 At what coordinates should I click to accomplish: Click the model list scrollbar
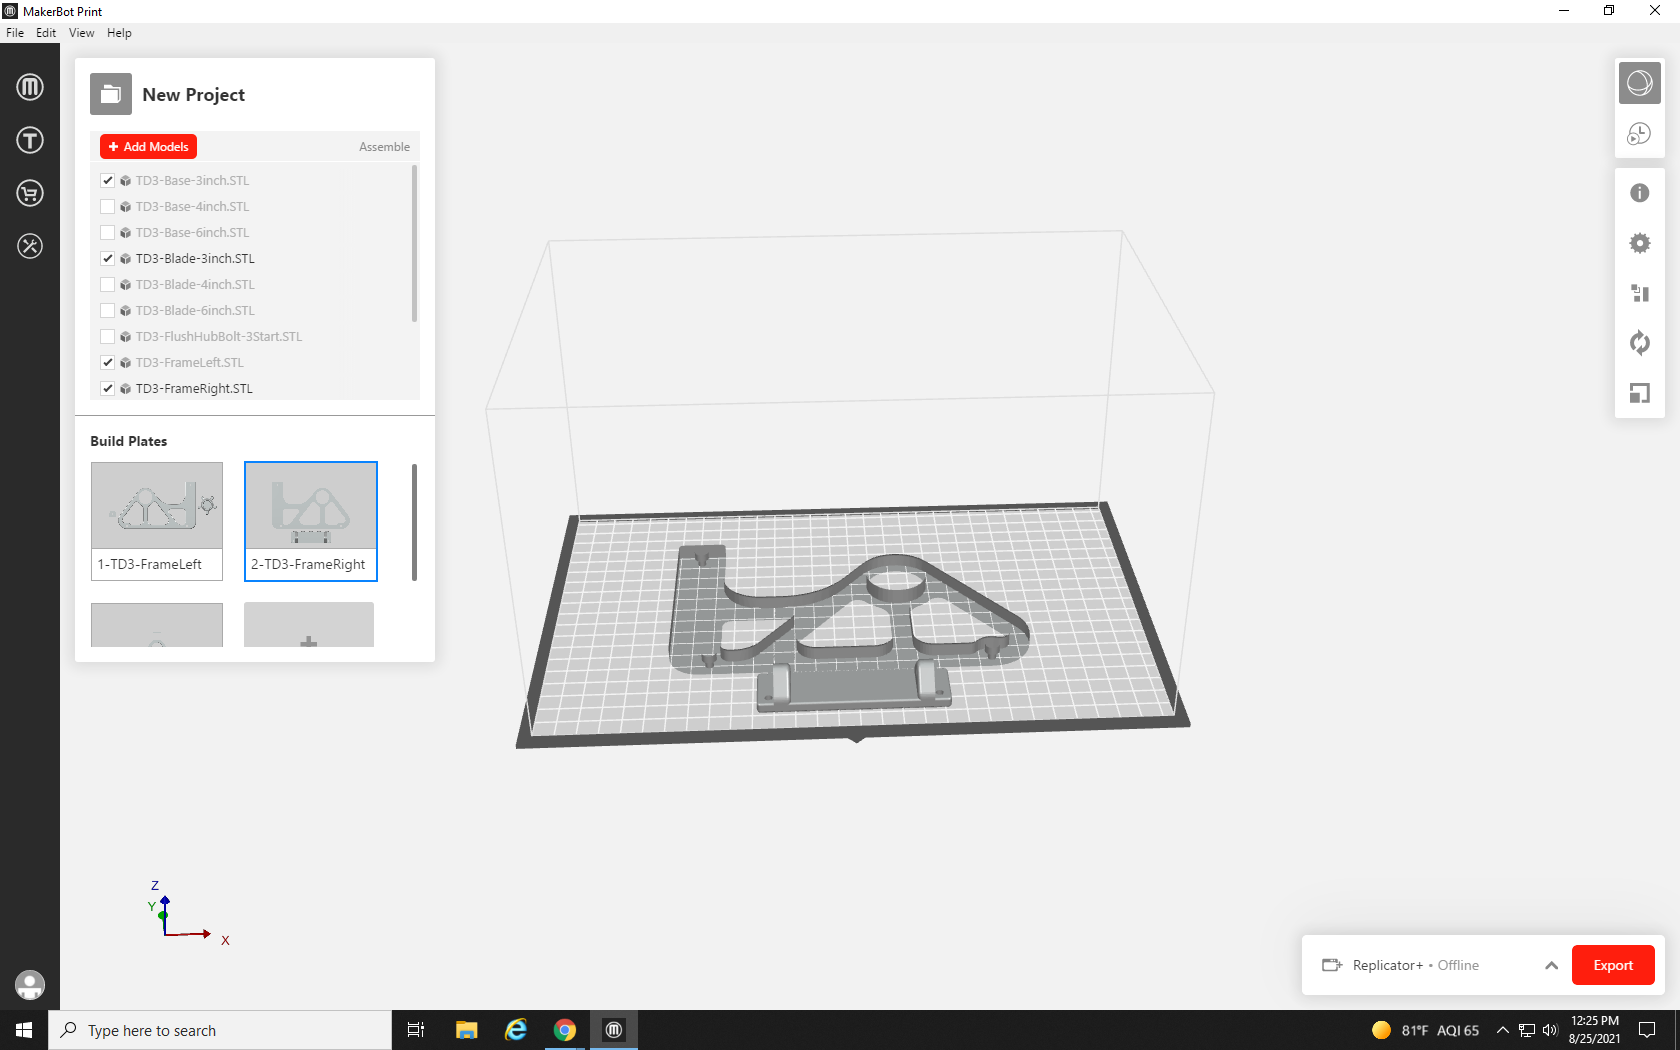[414, 244]
